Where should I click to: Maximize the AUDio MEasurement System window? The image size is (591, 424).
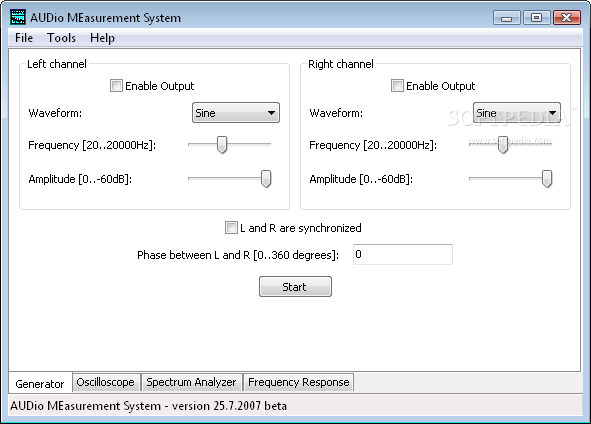[x=536, y=18]
